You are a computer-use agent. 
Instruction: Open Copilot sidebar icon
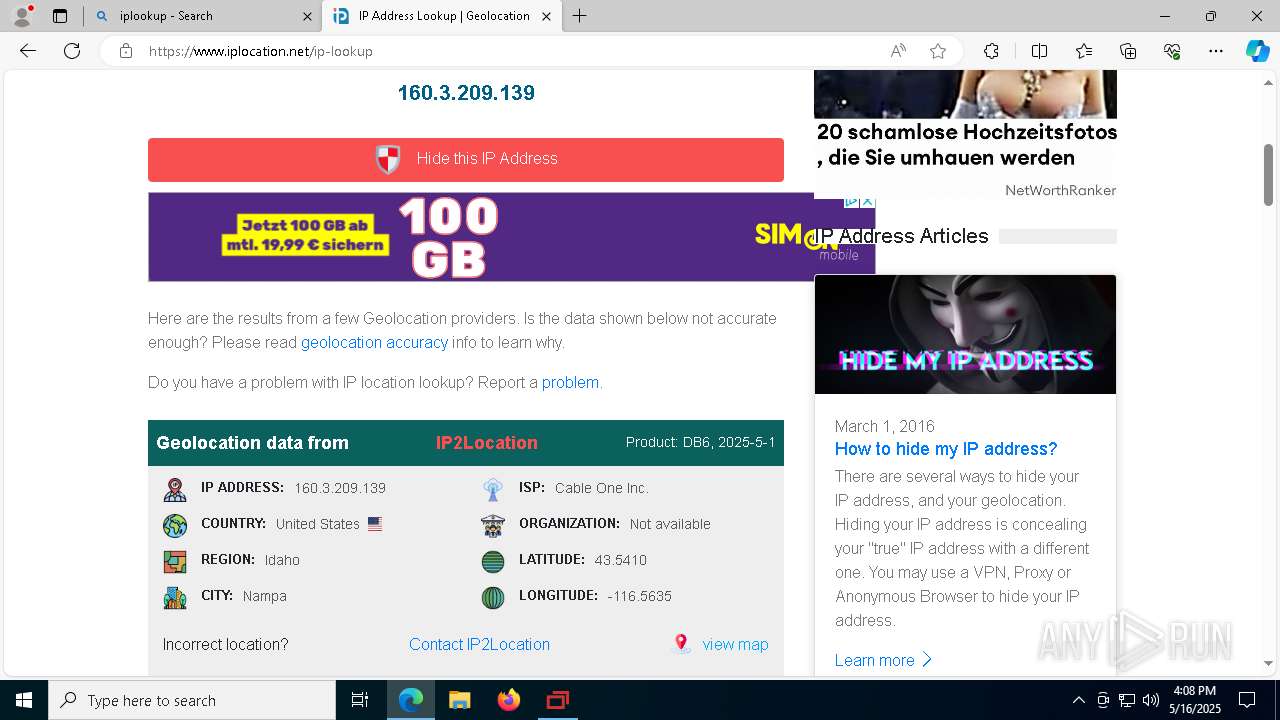(1257, 51)
